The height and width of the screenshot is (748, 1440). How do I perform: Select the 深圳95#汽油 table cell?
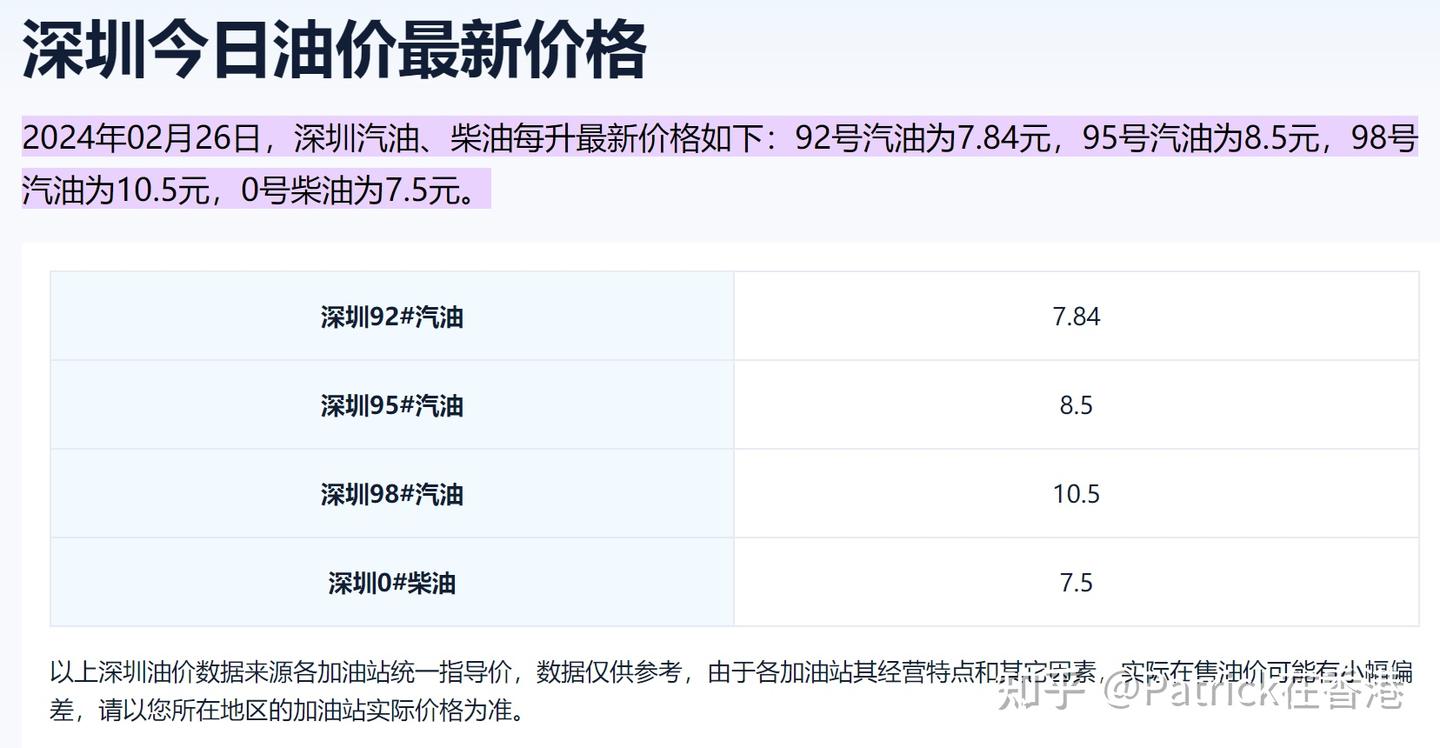click(392, 405)
